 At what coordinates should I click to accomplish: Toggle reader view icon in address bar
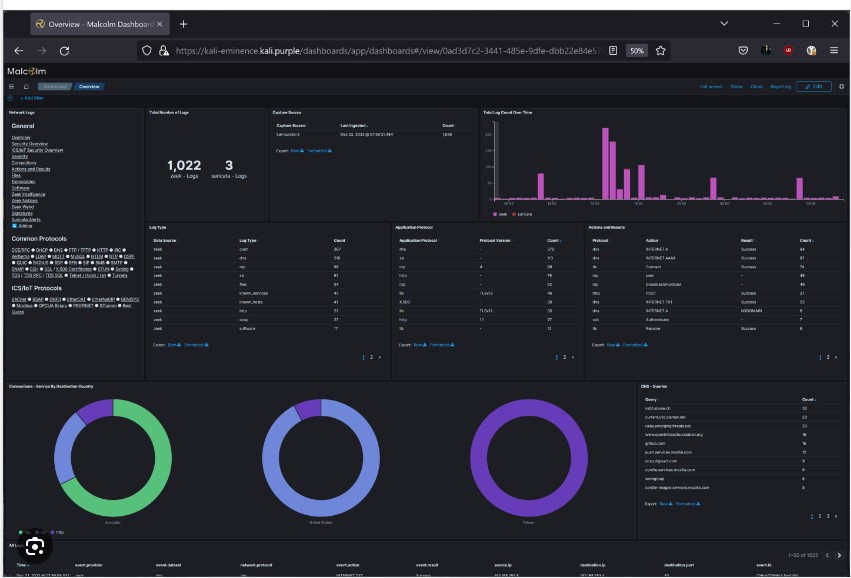point(612,50)
